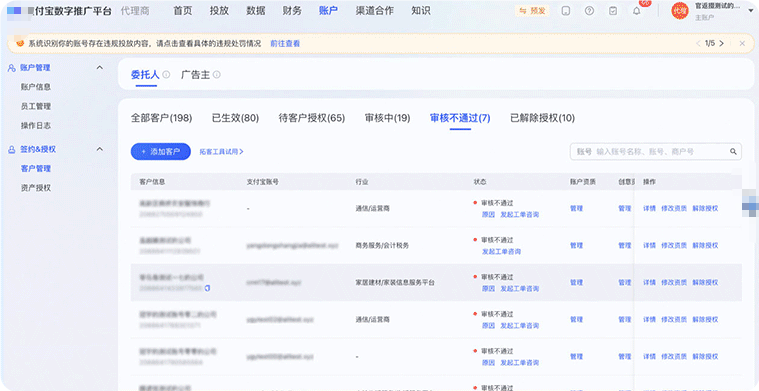Follow the 前往查看 link in banner
This screenshot has height=391, width=759.
(x=285, y=44)
